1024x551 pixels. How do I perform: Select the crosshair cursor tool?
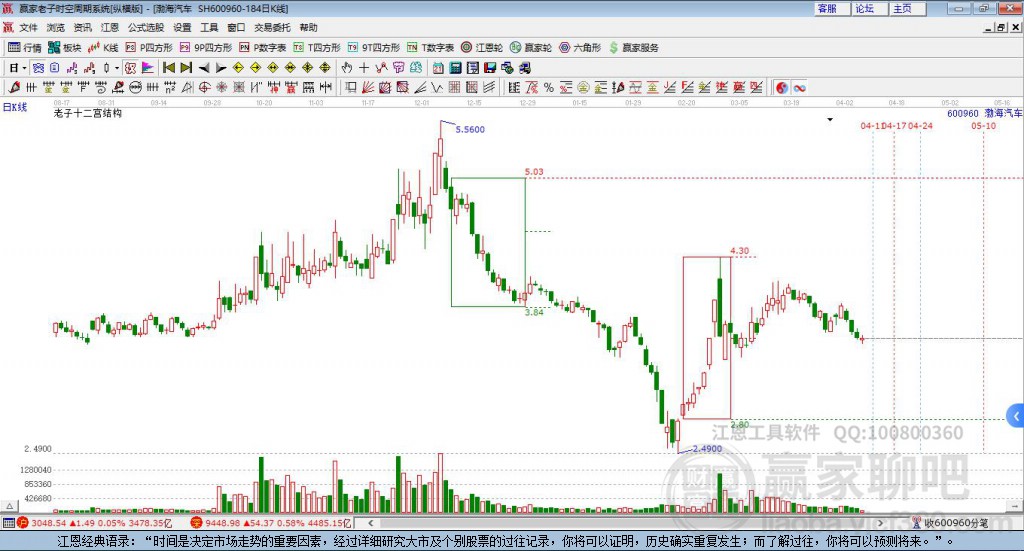click(364, 68)
